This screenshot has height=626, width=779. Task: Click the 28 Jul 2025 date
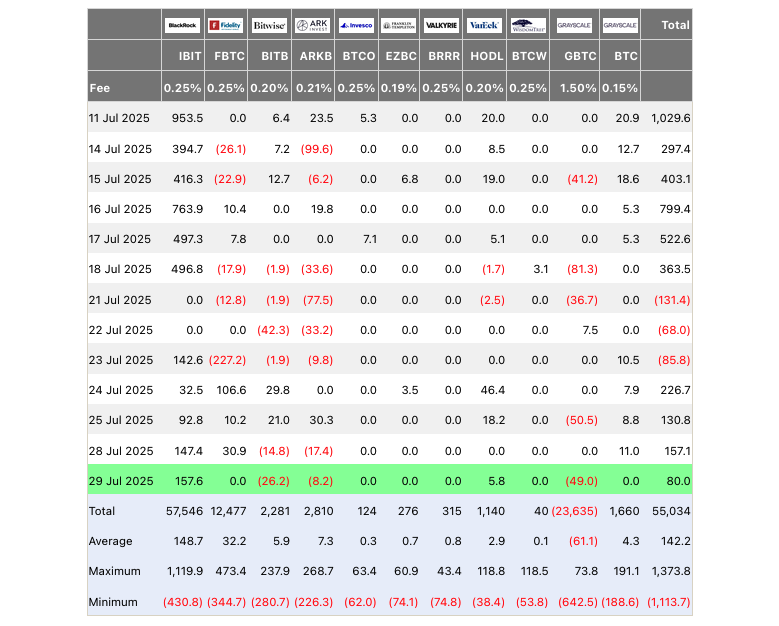pyautogui.click(x=121, y=451)
